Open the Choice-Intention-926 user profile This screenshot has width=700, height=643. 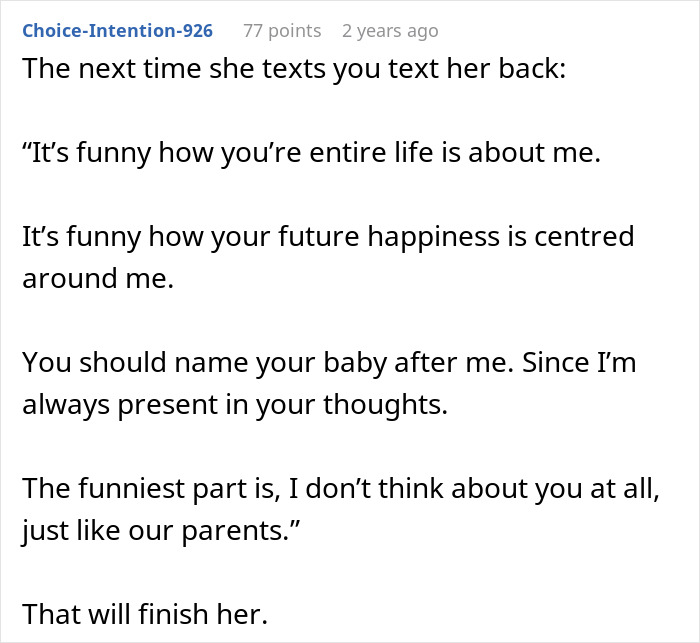coord(117,31)
